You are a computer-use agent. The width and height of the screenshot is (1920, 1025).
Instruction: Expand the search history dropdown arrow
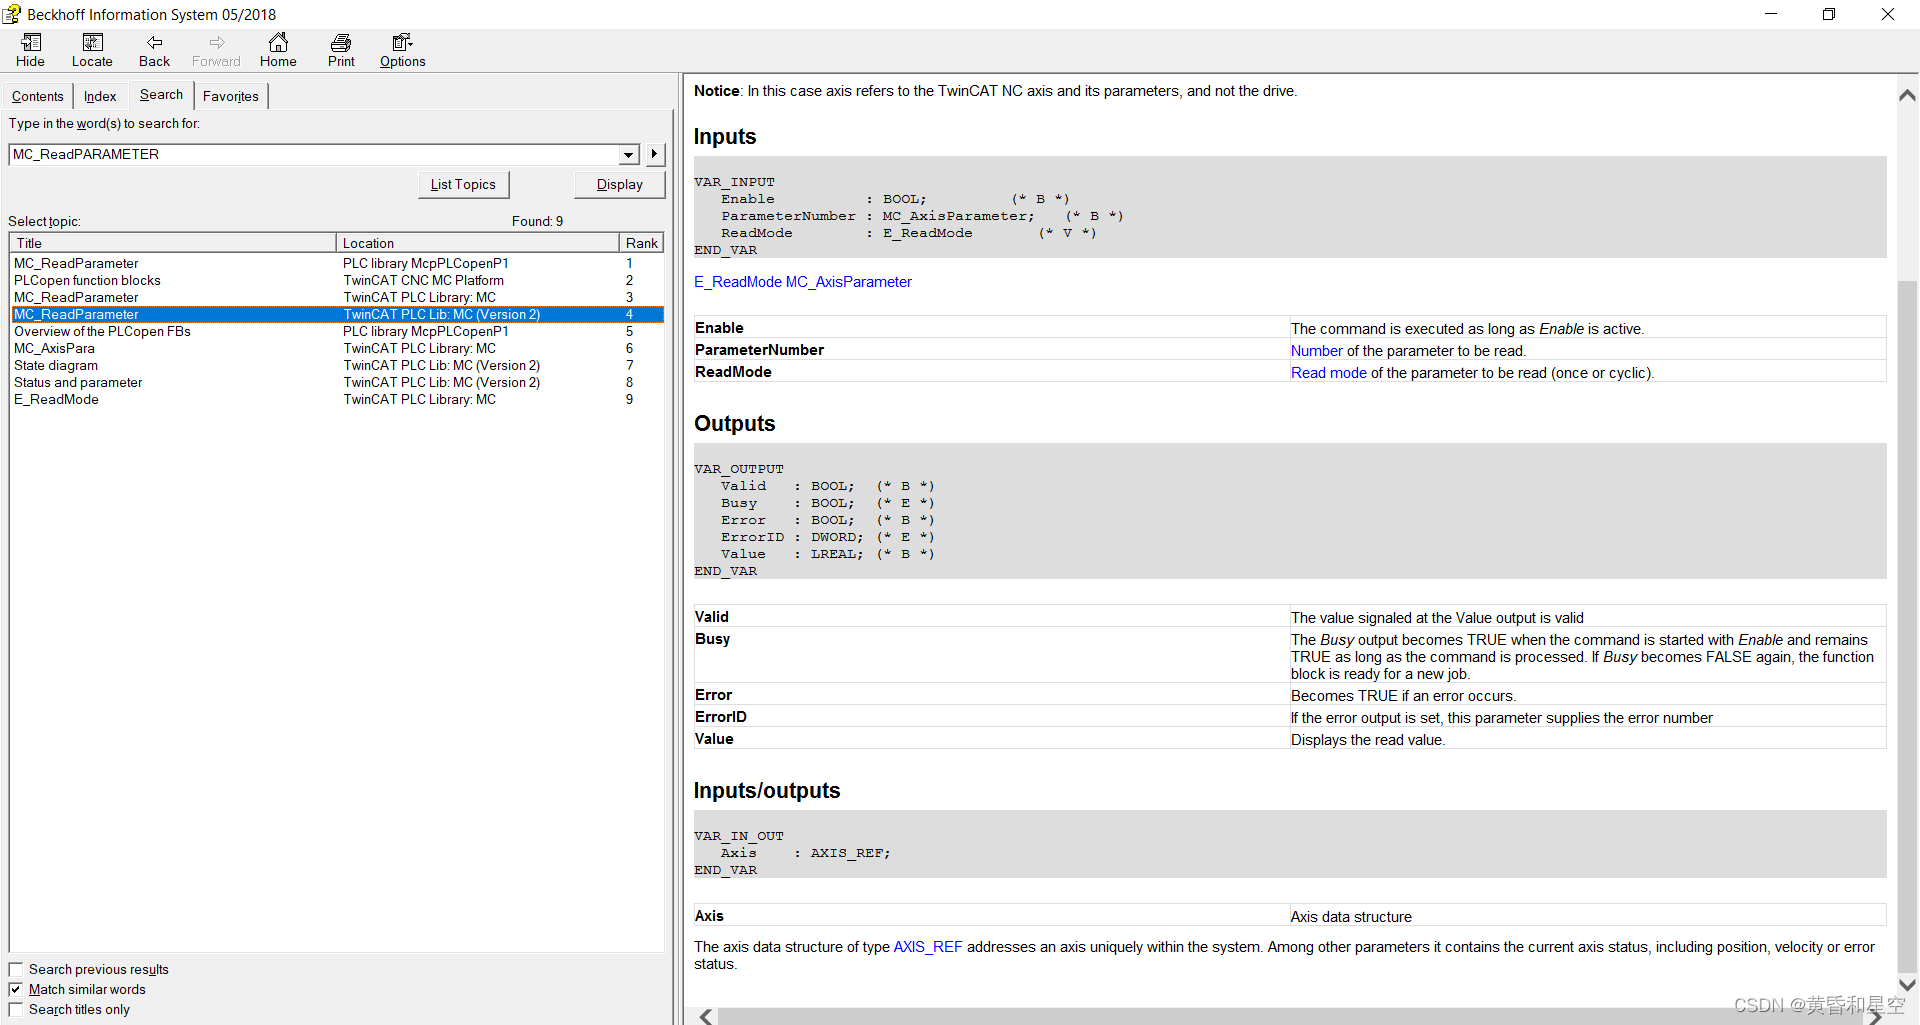pyautogui.click(x=629, y=155)
